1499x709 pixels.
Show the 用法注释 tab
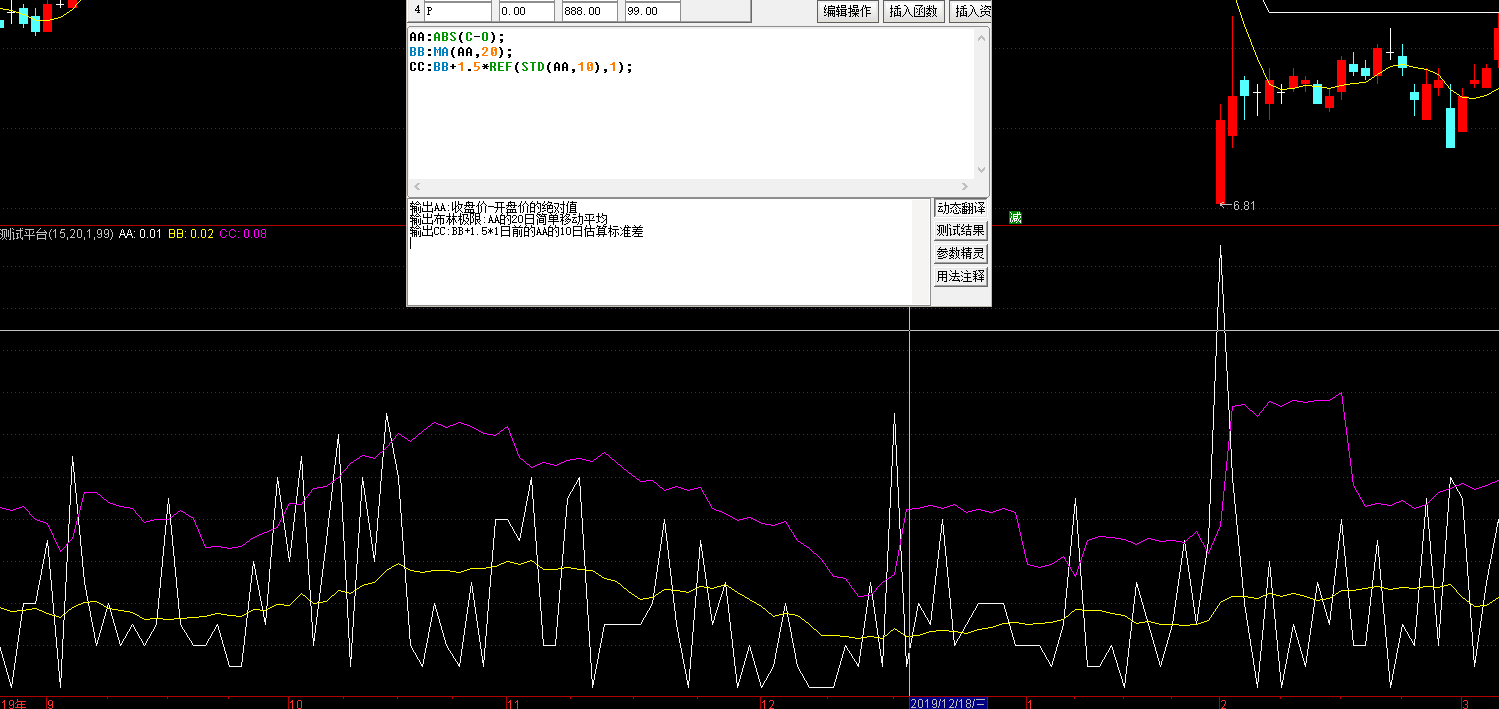960,276
